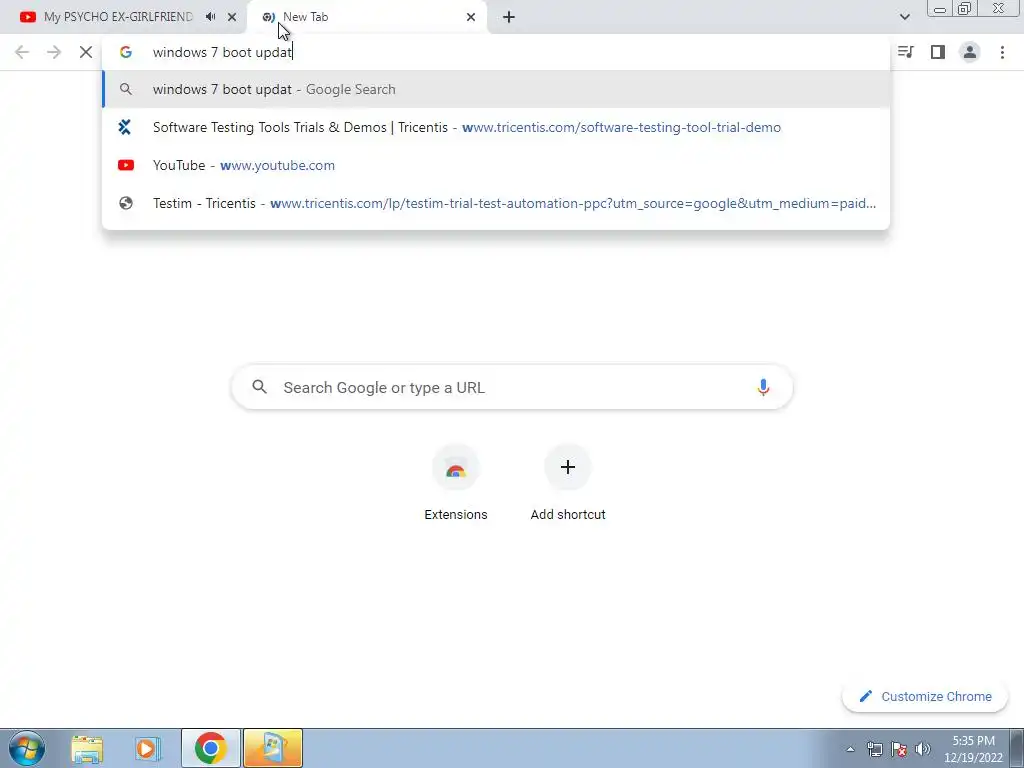
Task: Stop loading the page
Action: (86, 52)
